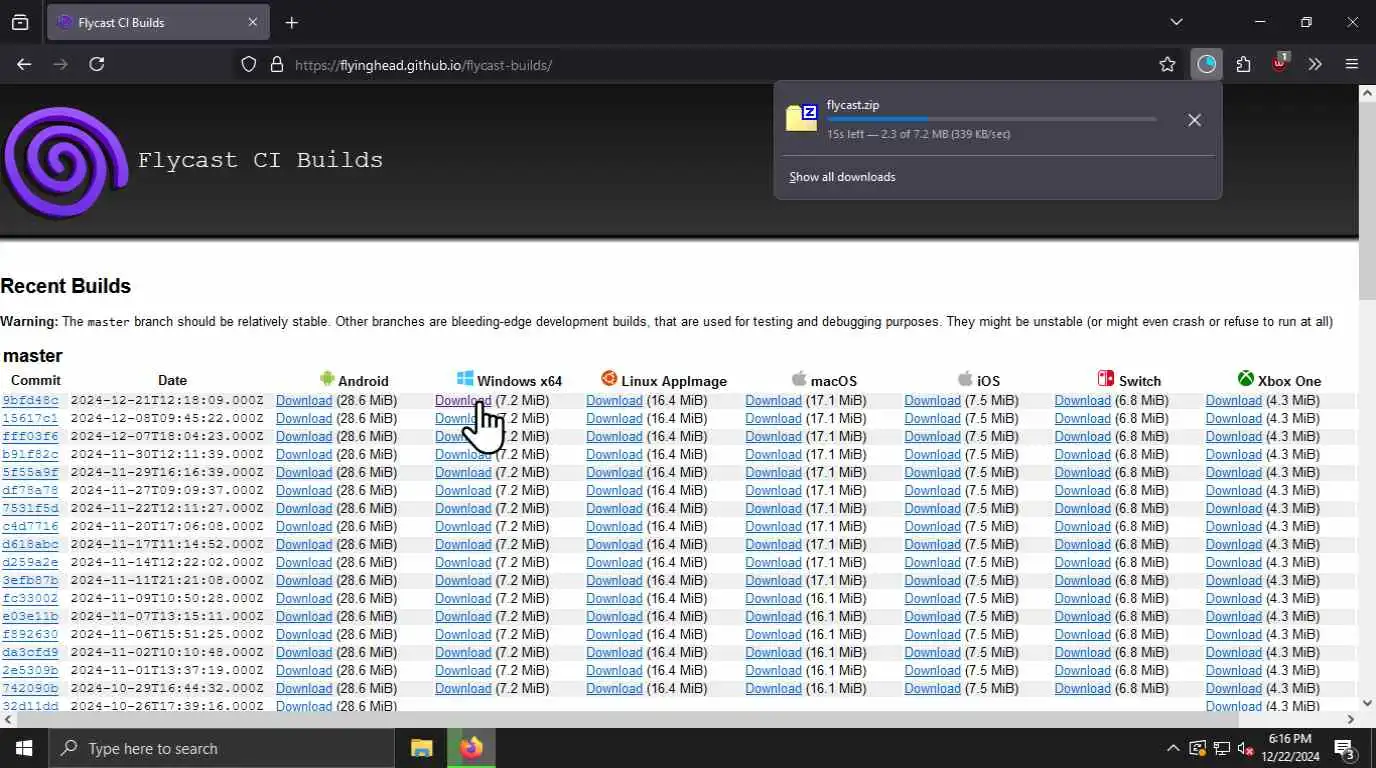The width and height of the screenshot is (1376, 768).
Task: Click Firefox icon in taskbar
Action: pyautogui.click(x=471, y=748)
